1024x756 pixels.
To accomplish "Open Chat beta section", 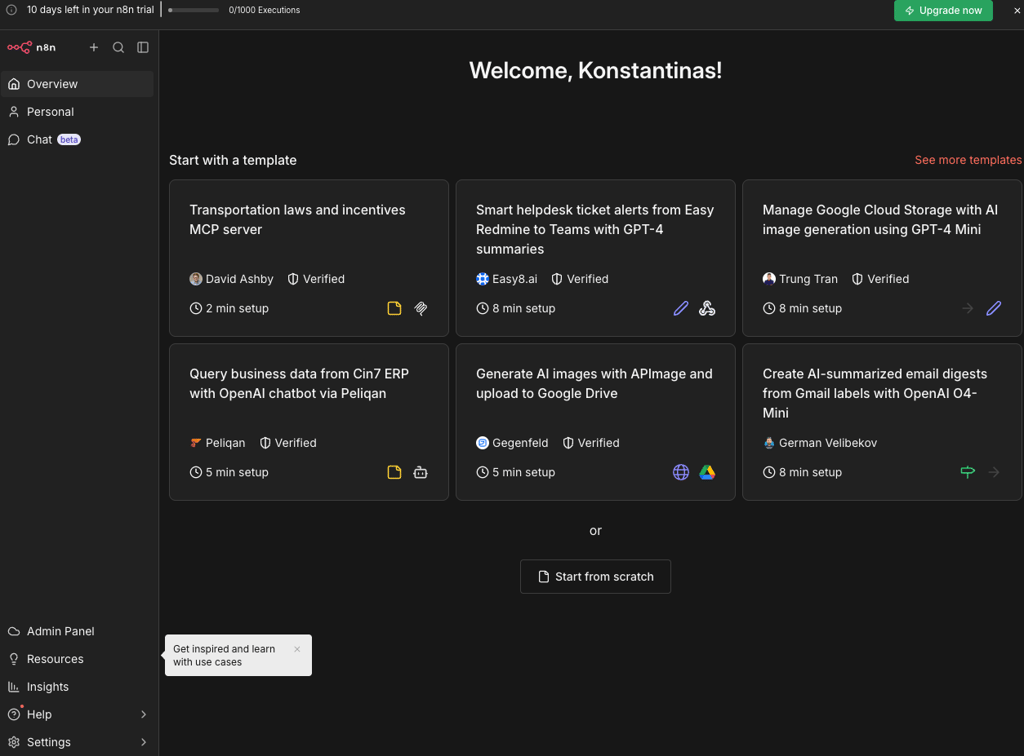I will pyautogui.click(x=77, y=140).
